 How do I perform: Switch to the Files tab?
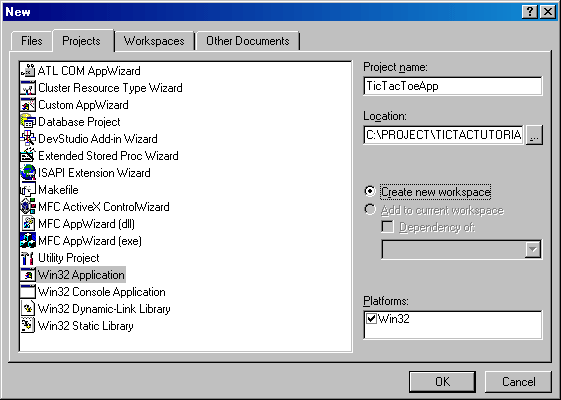(x=31, y=41)
